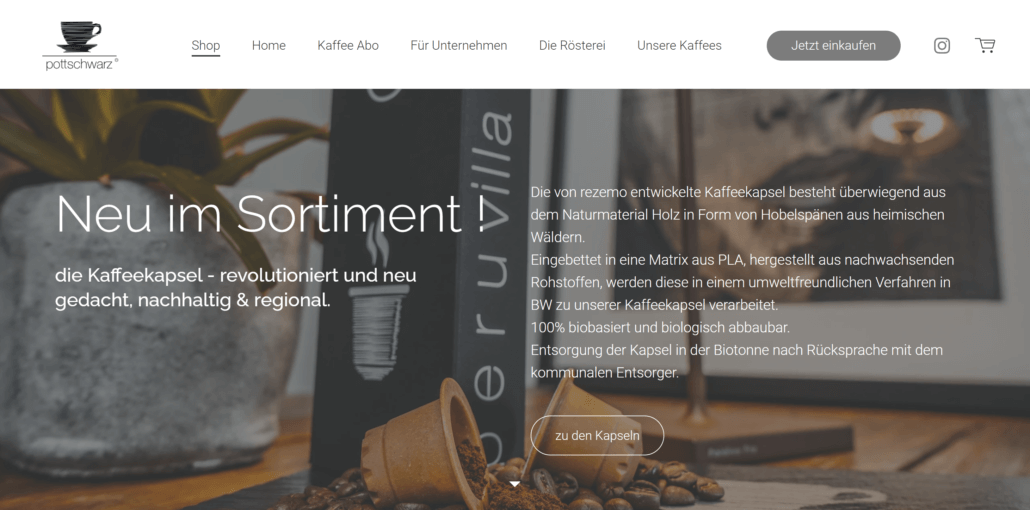This screenshot has width=1030, height=510.
Task: Navigate to Die Rösterei page
Action: point(572,45)
